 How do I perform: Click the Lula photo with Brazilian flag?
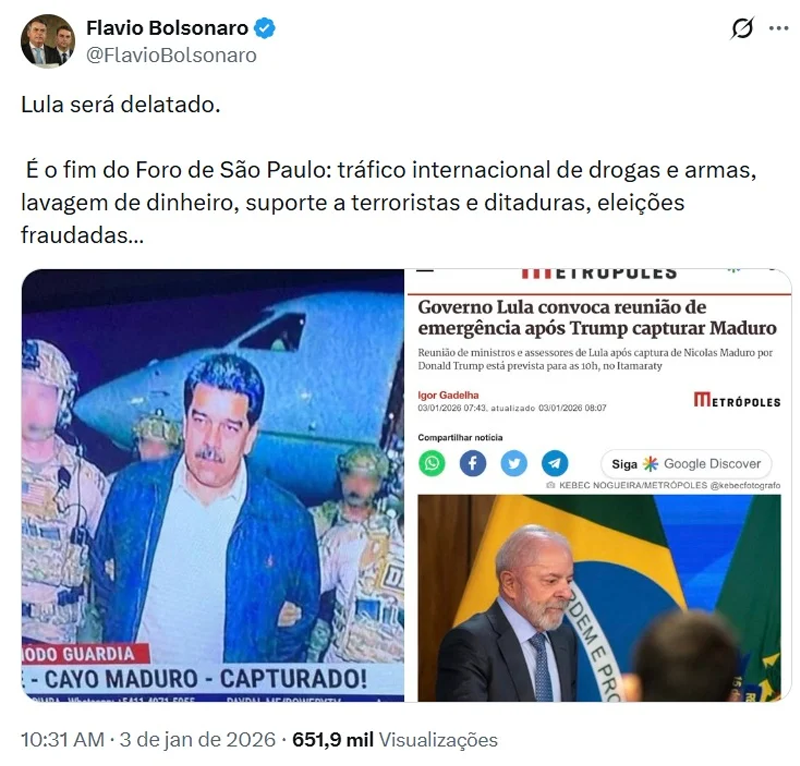pyautogui.click(x=599, y=598)
